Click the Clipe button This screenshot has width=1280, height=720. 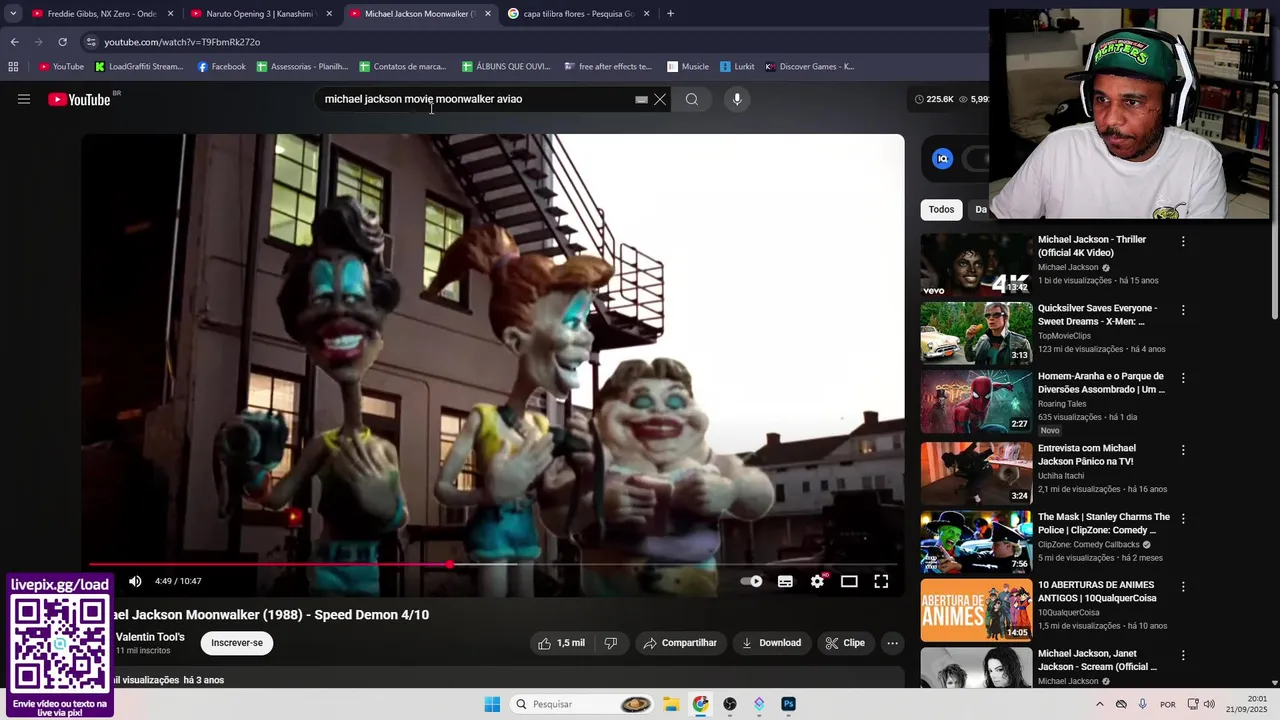pos(845,643)
